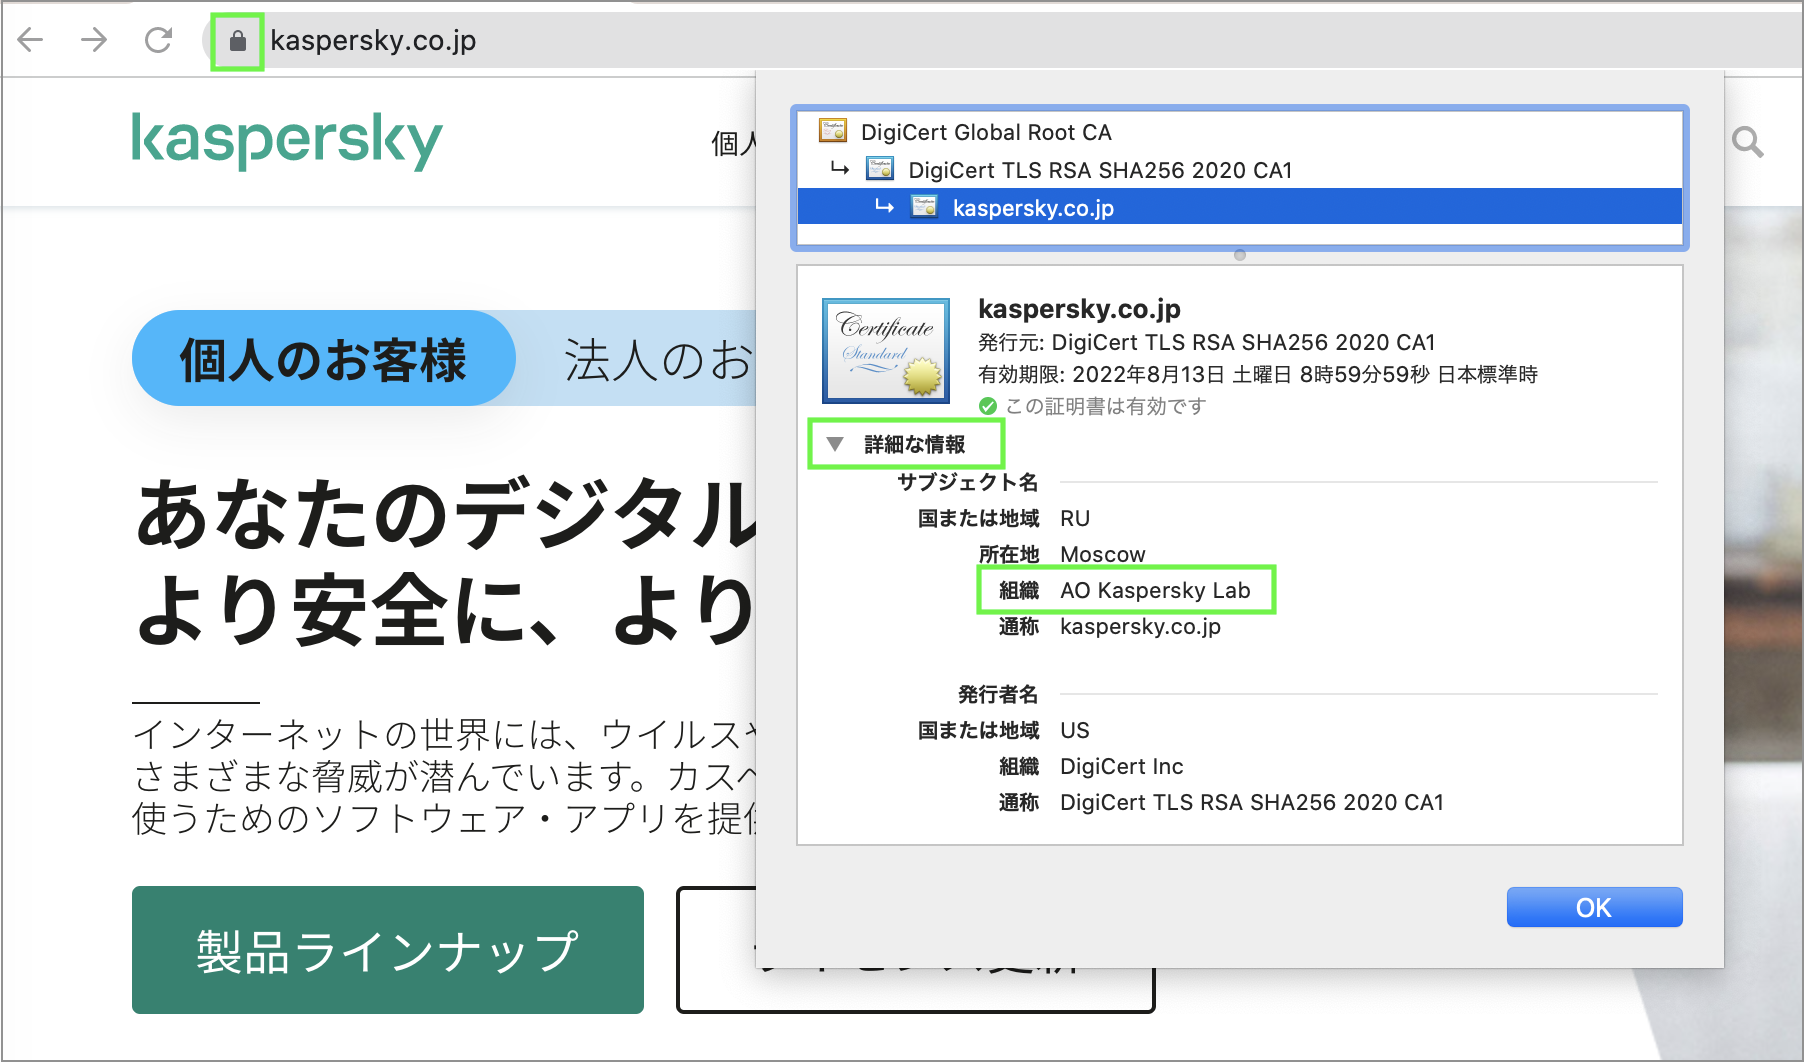Click the subject common name kaspersky.co.jp
This screenshot has width=1804, height=1062.
pos(1140,626)
